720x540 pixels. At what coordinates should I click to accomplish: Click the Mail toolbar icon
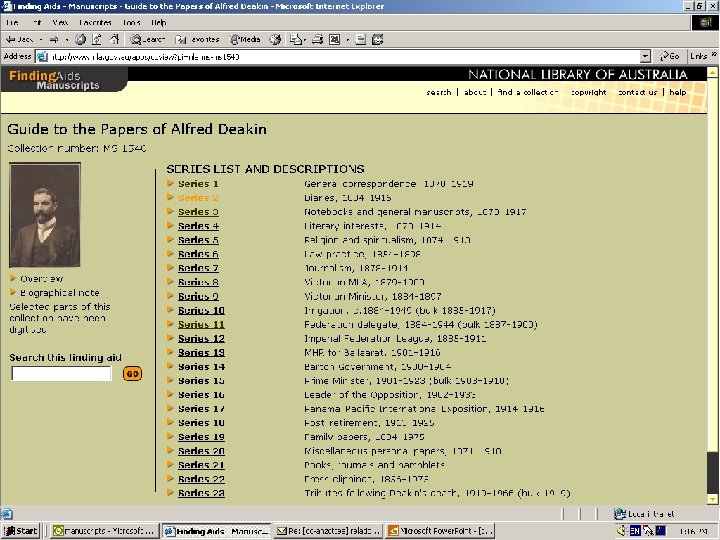295,39
